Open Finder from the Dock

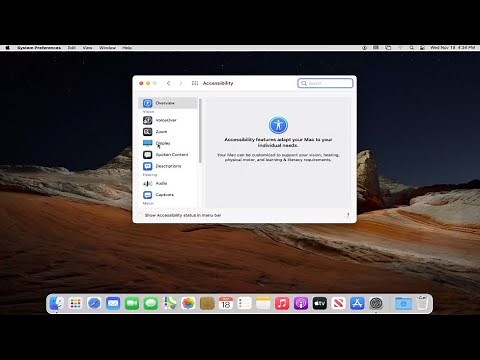tap(57, 303)
